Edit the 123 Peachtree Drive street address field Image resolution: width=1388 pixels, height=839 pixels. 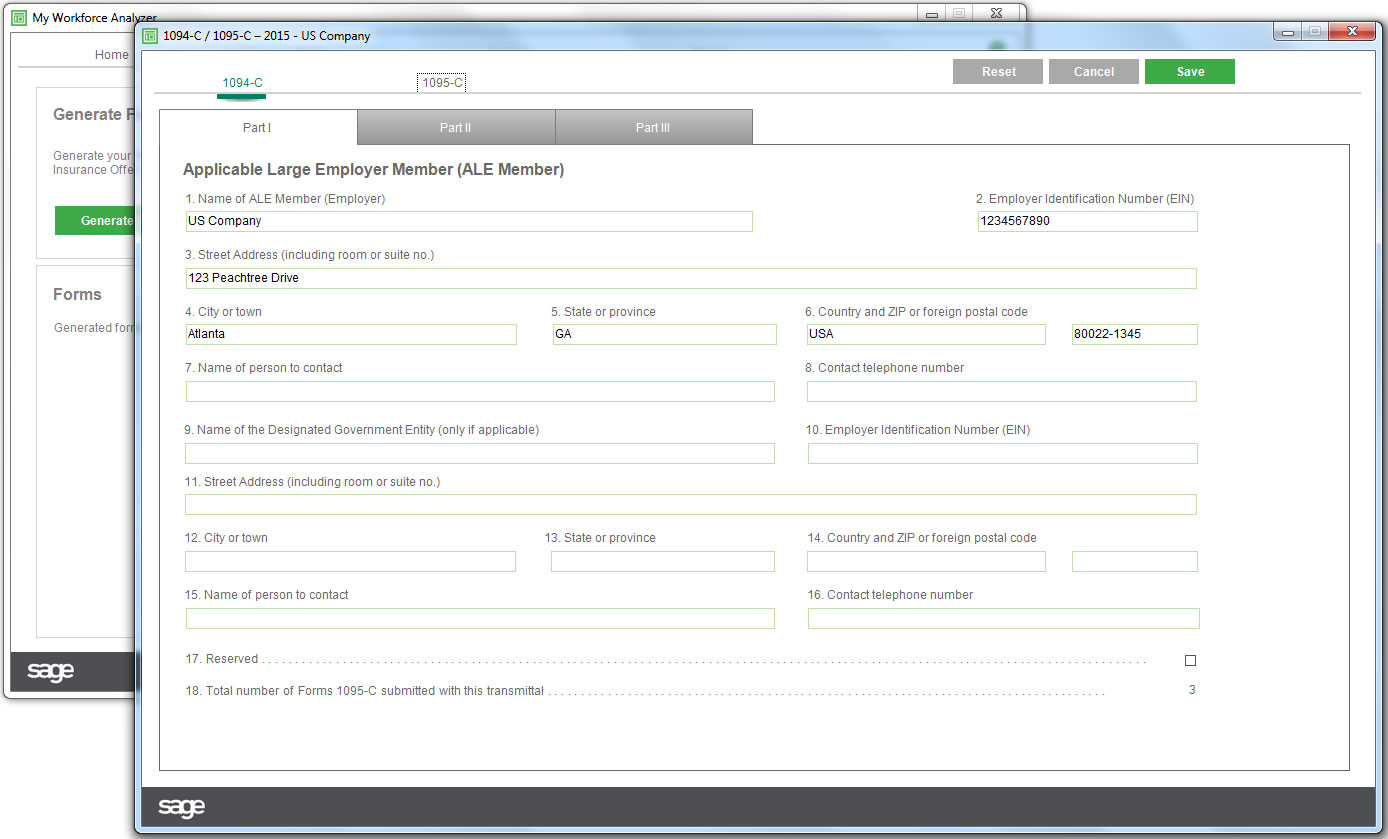(x=691, y=278)
